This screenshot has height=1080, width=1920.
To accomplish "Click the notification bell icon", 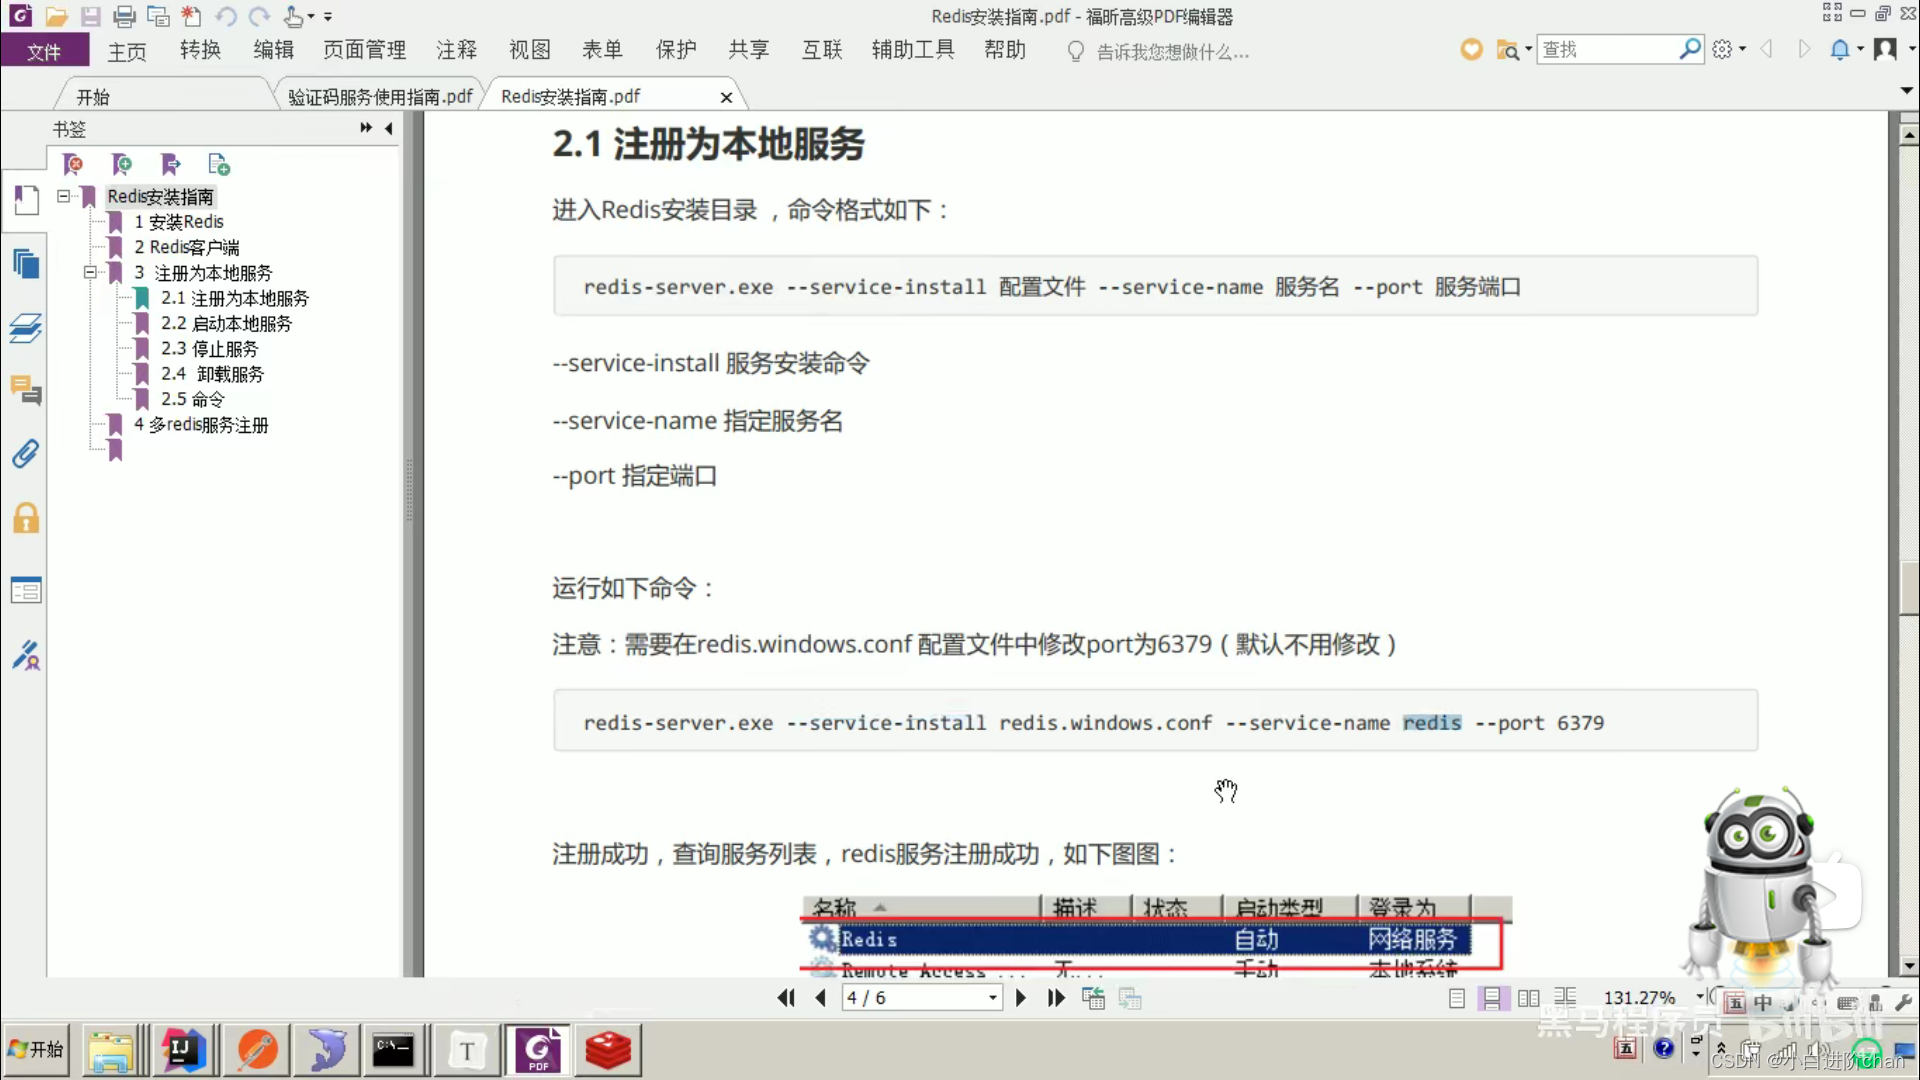I will coord(1840,49).
